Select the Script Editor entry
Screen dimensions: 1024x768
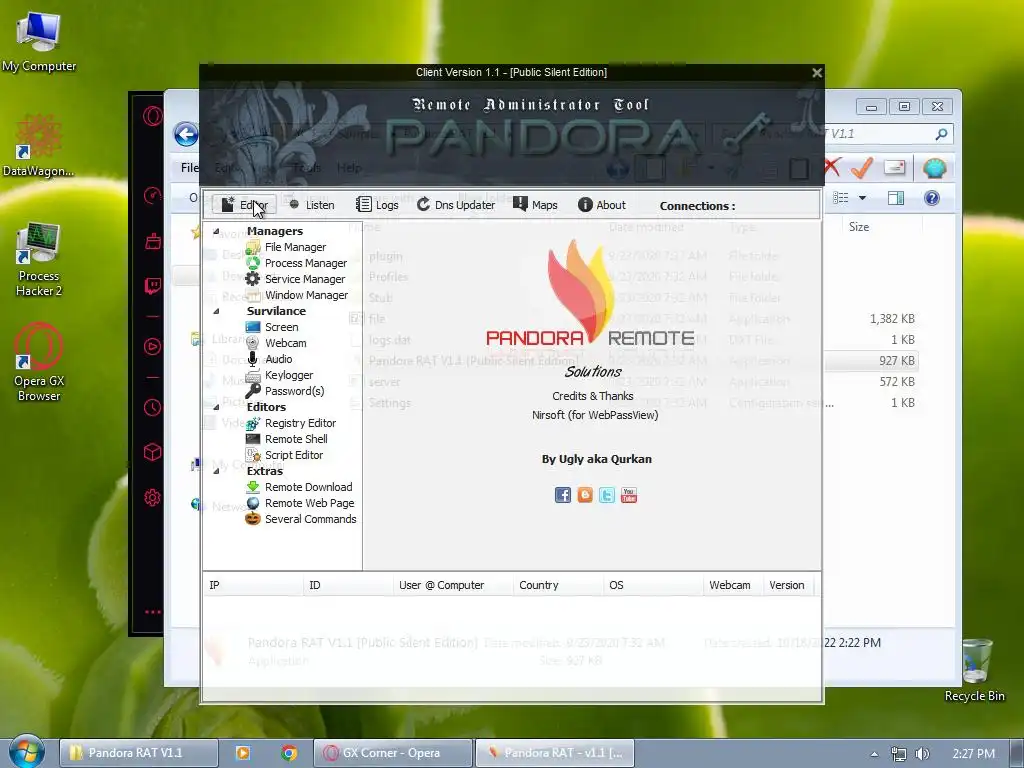(x=285, y=455)
